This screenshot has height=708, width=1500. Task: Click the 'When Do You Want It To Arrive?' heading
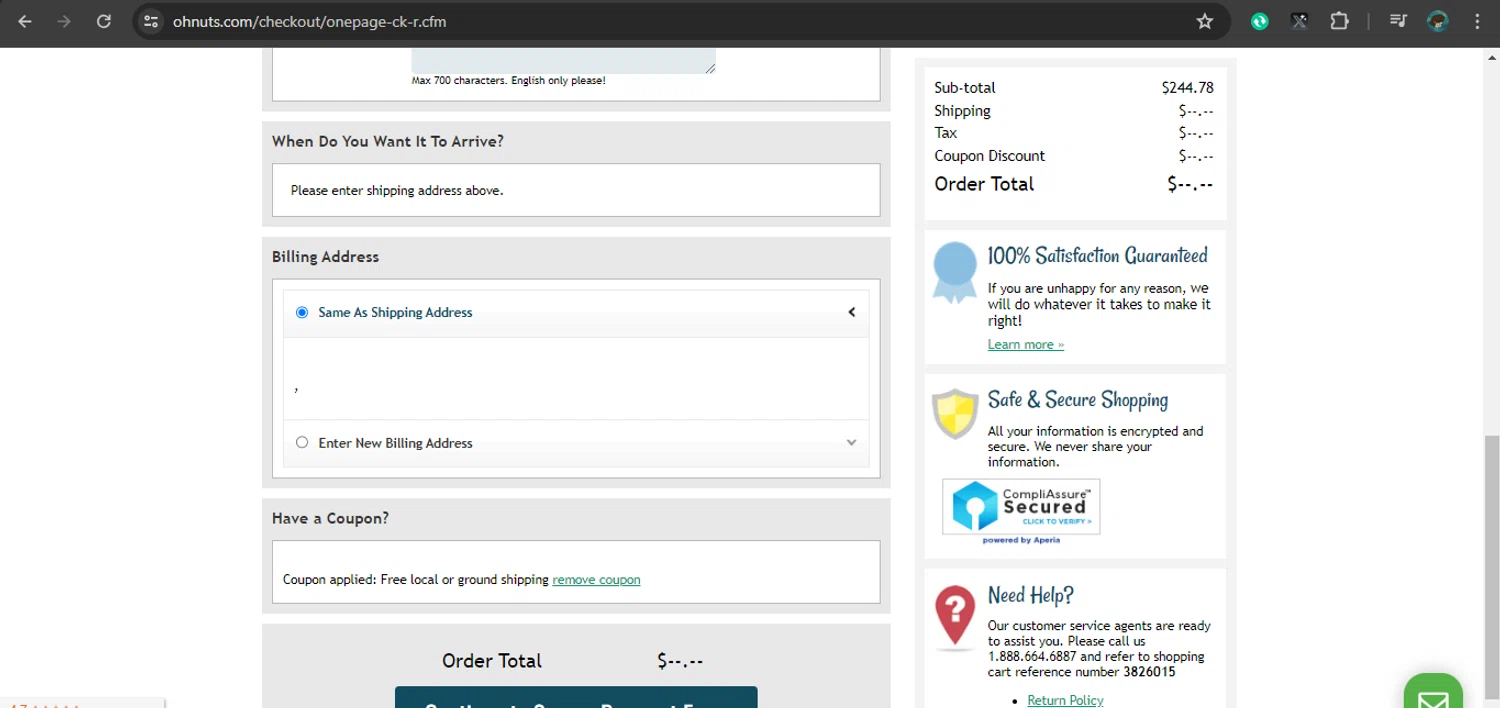click(387, 141)
